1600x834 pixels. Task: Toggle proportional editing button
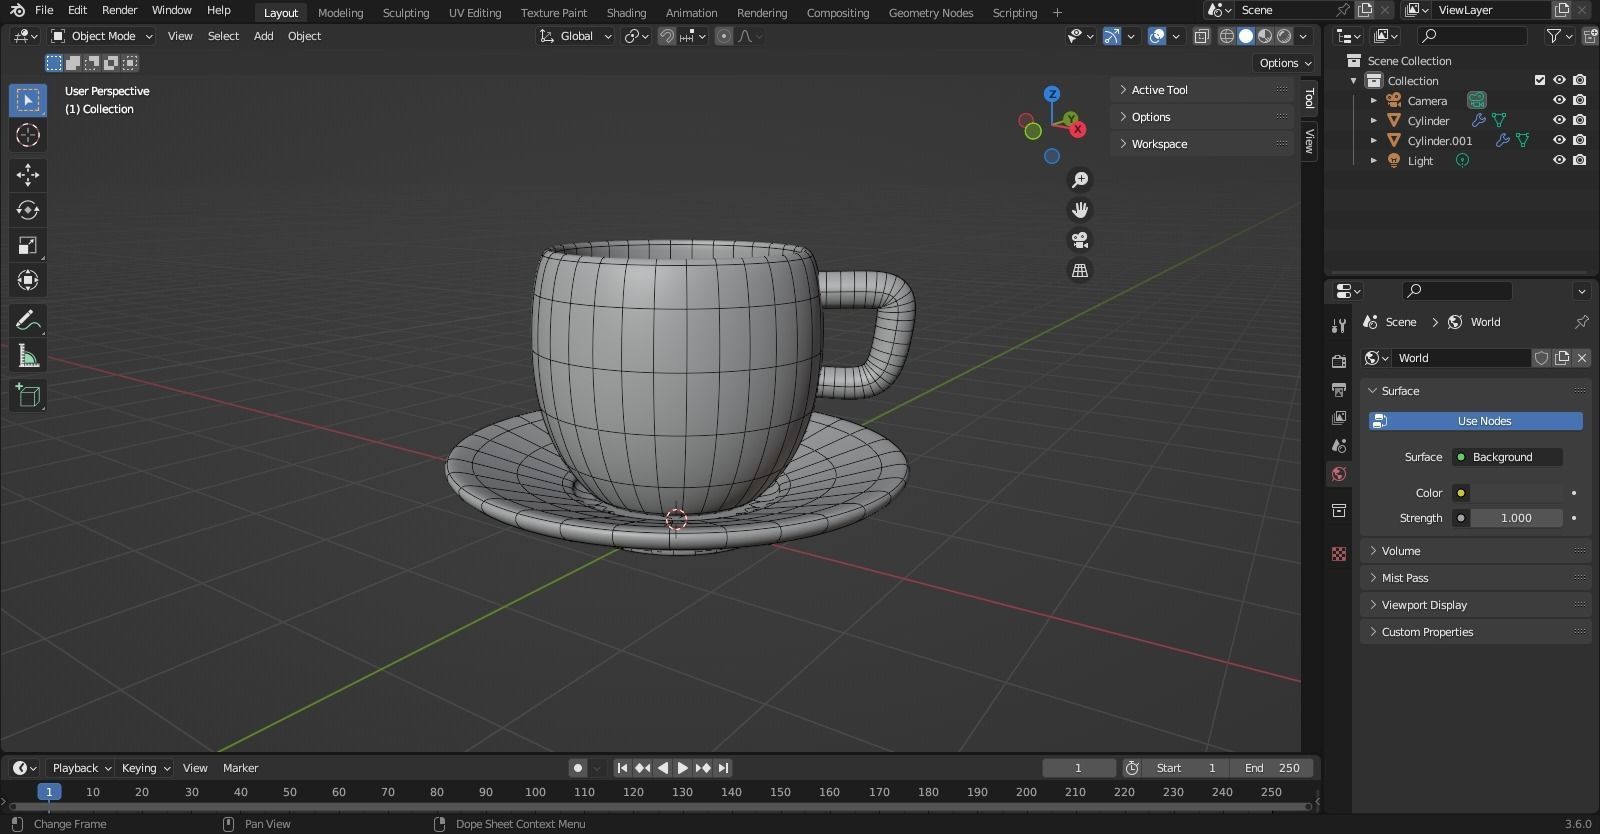(724, 36)
